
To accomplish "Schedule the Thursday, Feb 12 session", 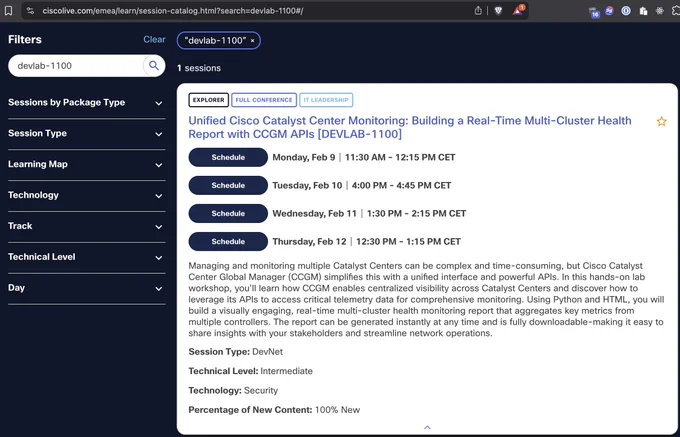I will click(x=228, y=241).
